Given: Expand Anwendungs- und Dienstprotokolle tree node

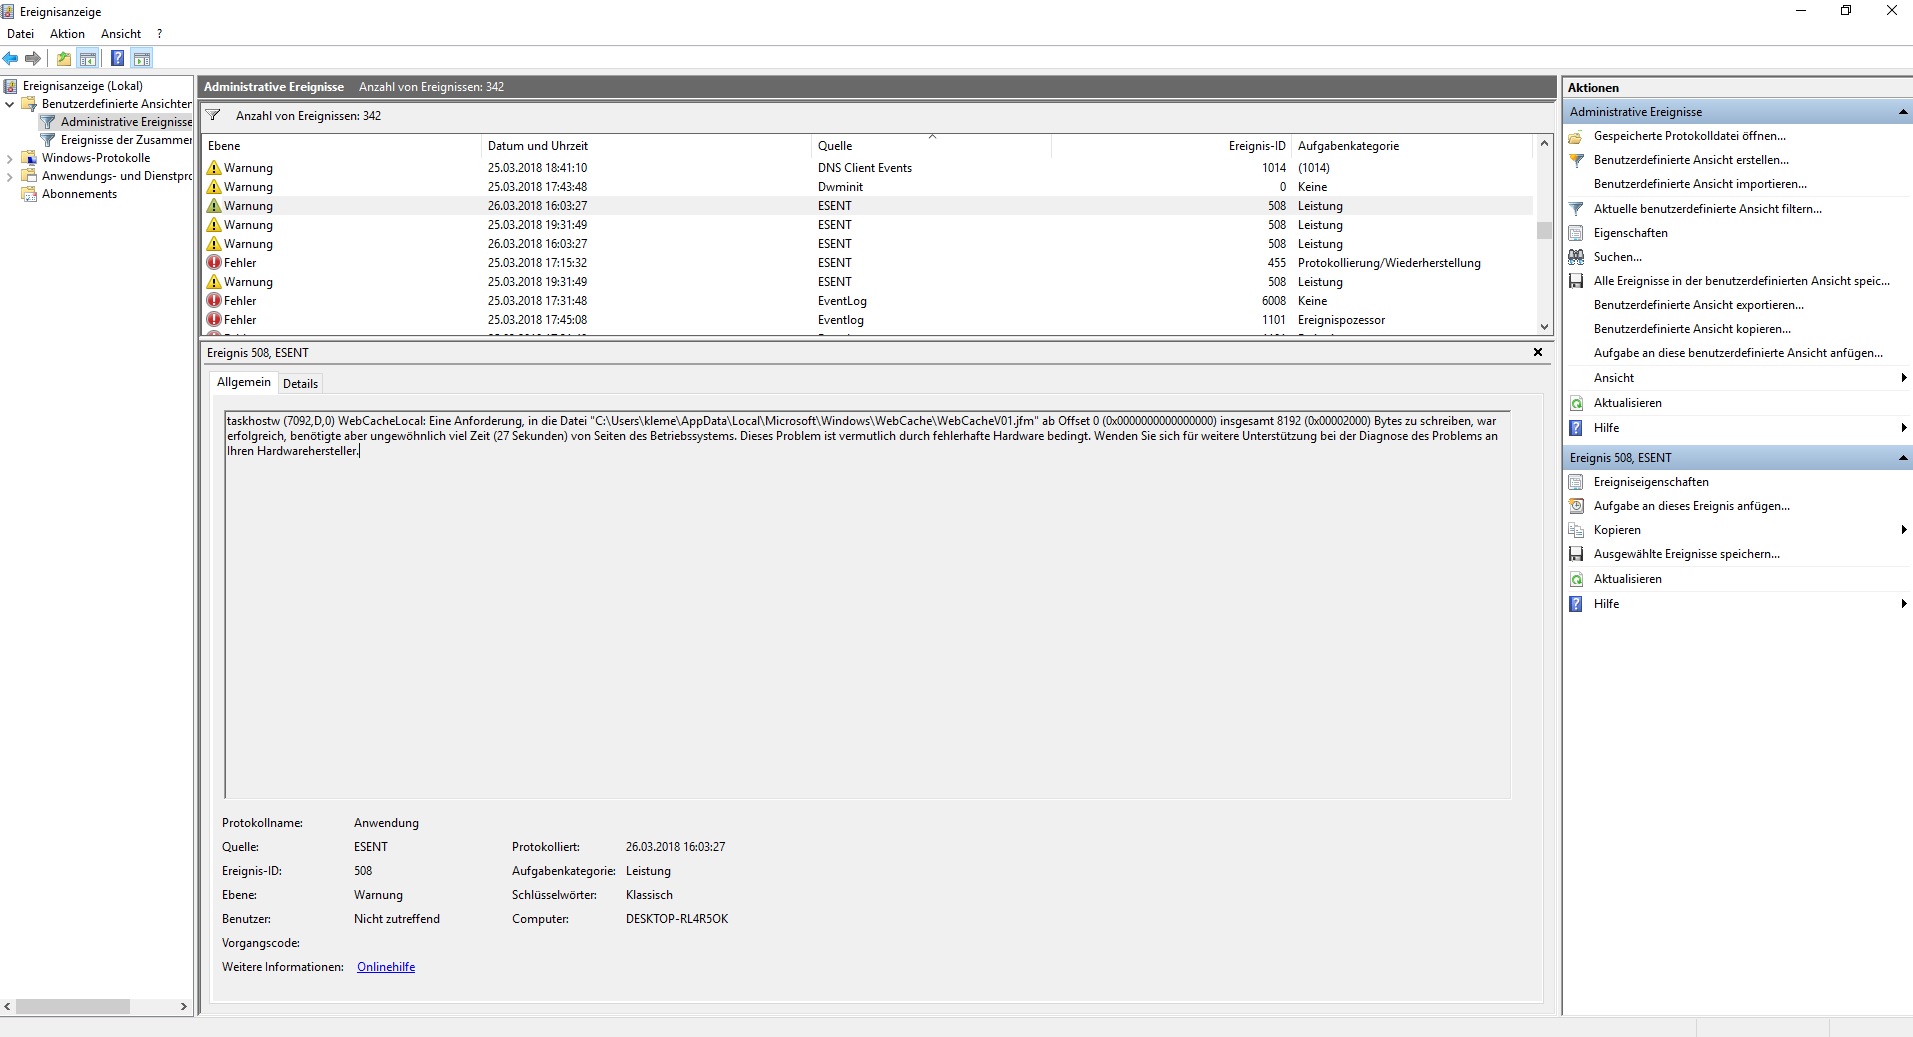Looking at the screenshot, I should 10,176.
